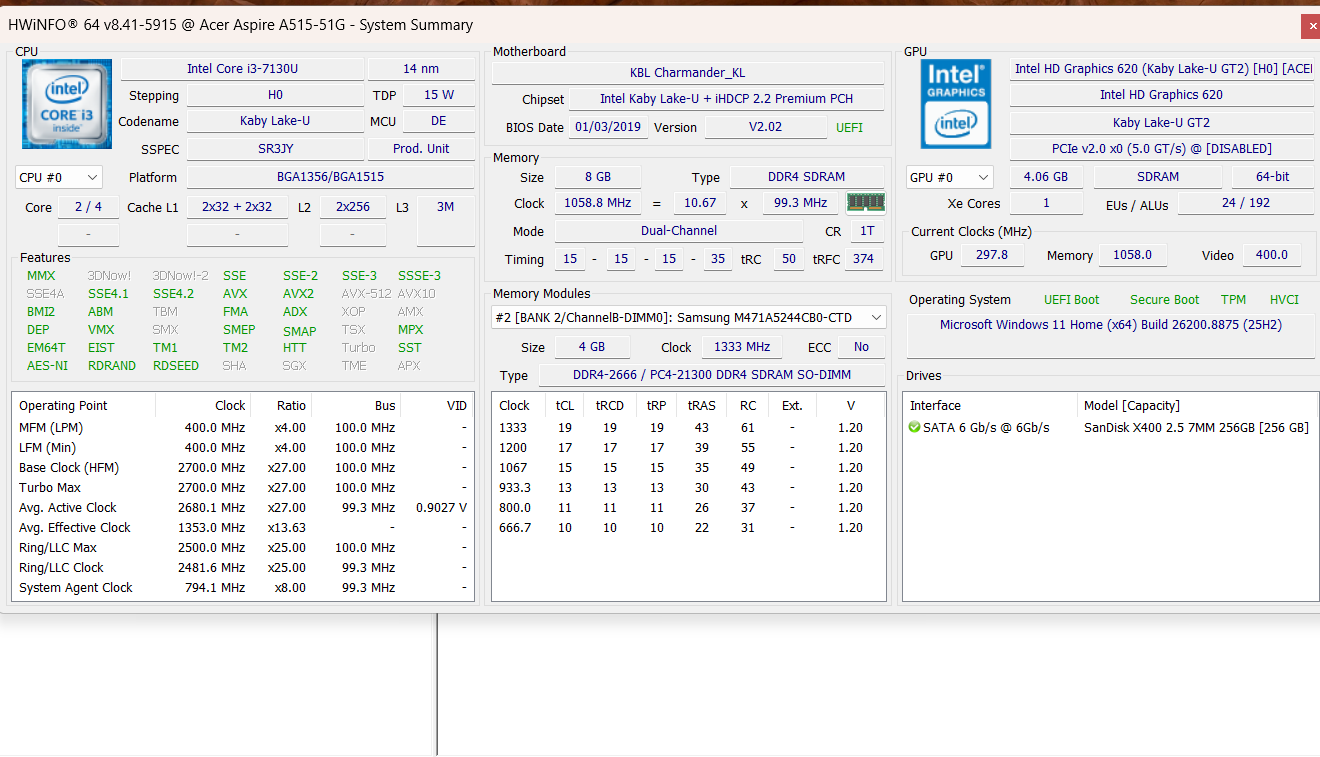The height and width of the screenshot is (757, 1320).
Task: Click the 64-bit GPU field
Action: (x=1272, y=177)
